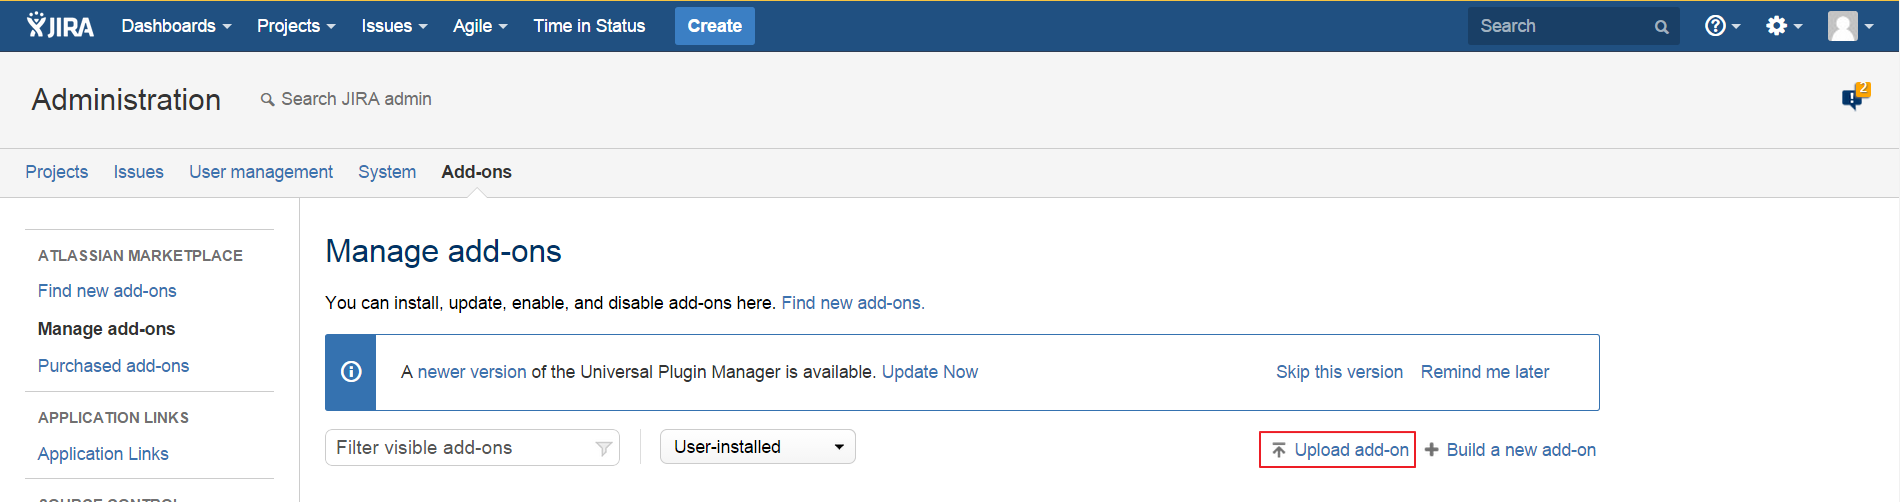The height and width of the screenshot is (502, 1900).
Task: Switch to the System admin tab
Action: [387, 172]
